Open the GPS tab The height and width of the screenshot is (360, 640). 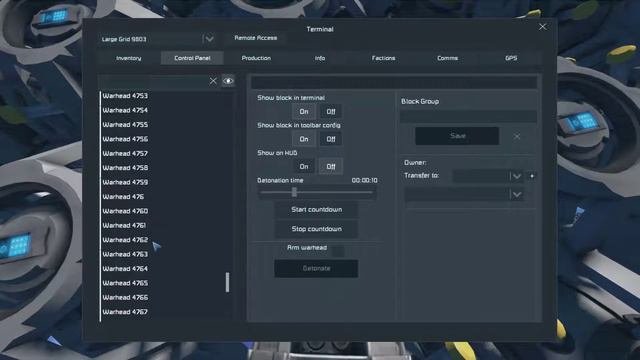click(x=511, y=58)
